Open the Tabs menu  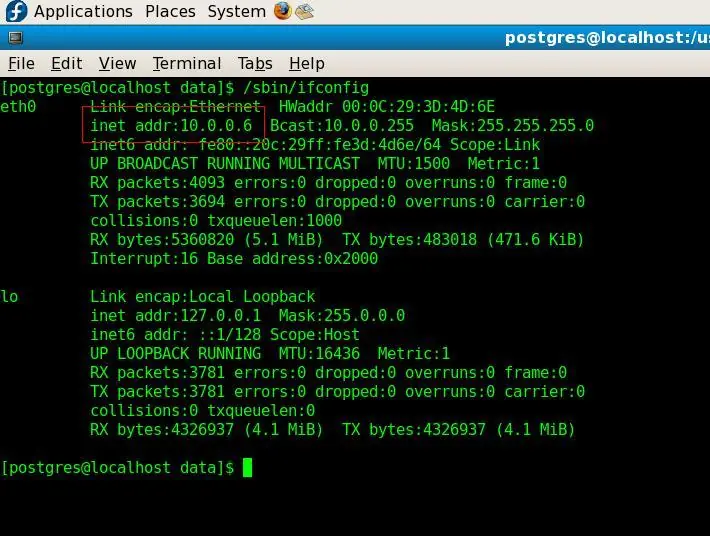tap(255, 63)
